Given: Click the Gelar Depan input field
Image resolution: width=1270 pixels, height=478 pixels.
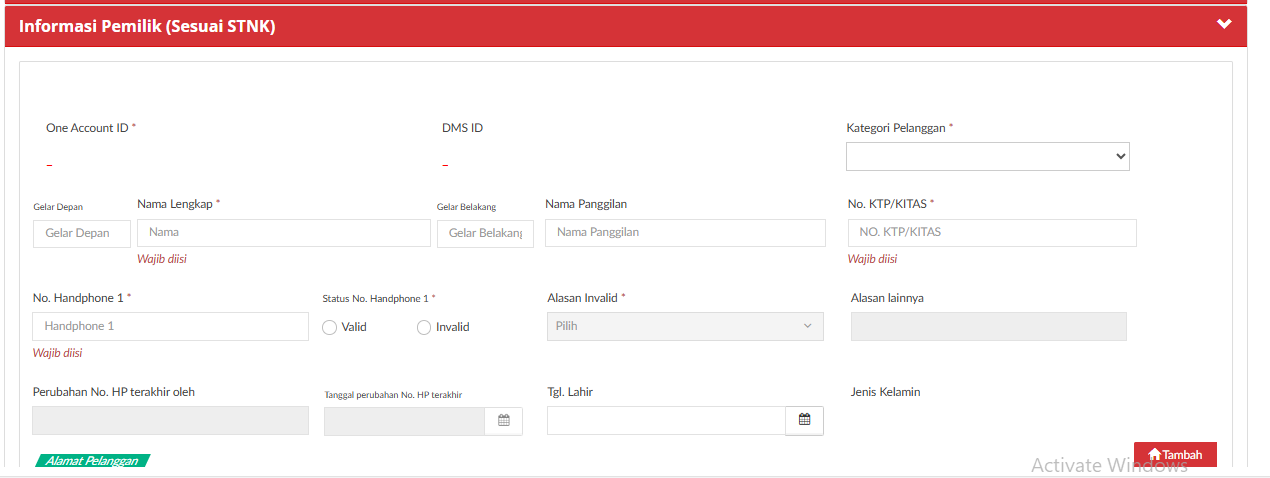Looking at the screenshot, I should (81, 233).
